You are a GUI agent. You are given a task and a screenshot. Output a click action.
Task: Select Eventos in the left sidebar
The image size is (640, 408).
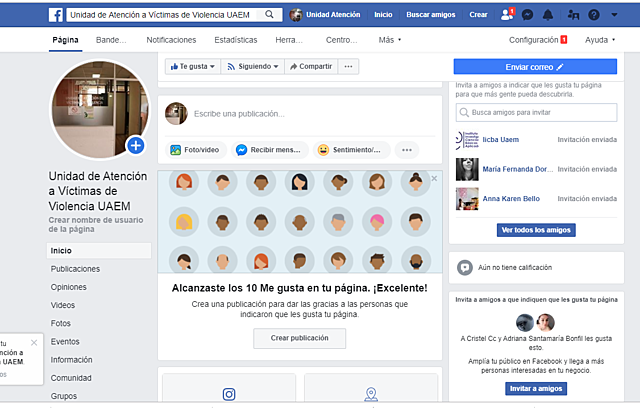(65, 341)
